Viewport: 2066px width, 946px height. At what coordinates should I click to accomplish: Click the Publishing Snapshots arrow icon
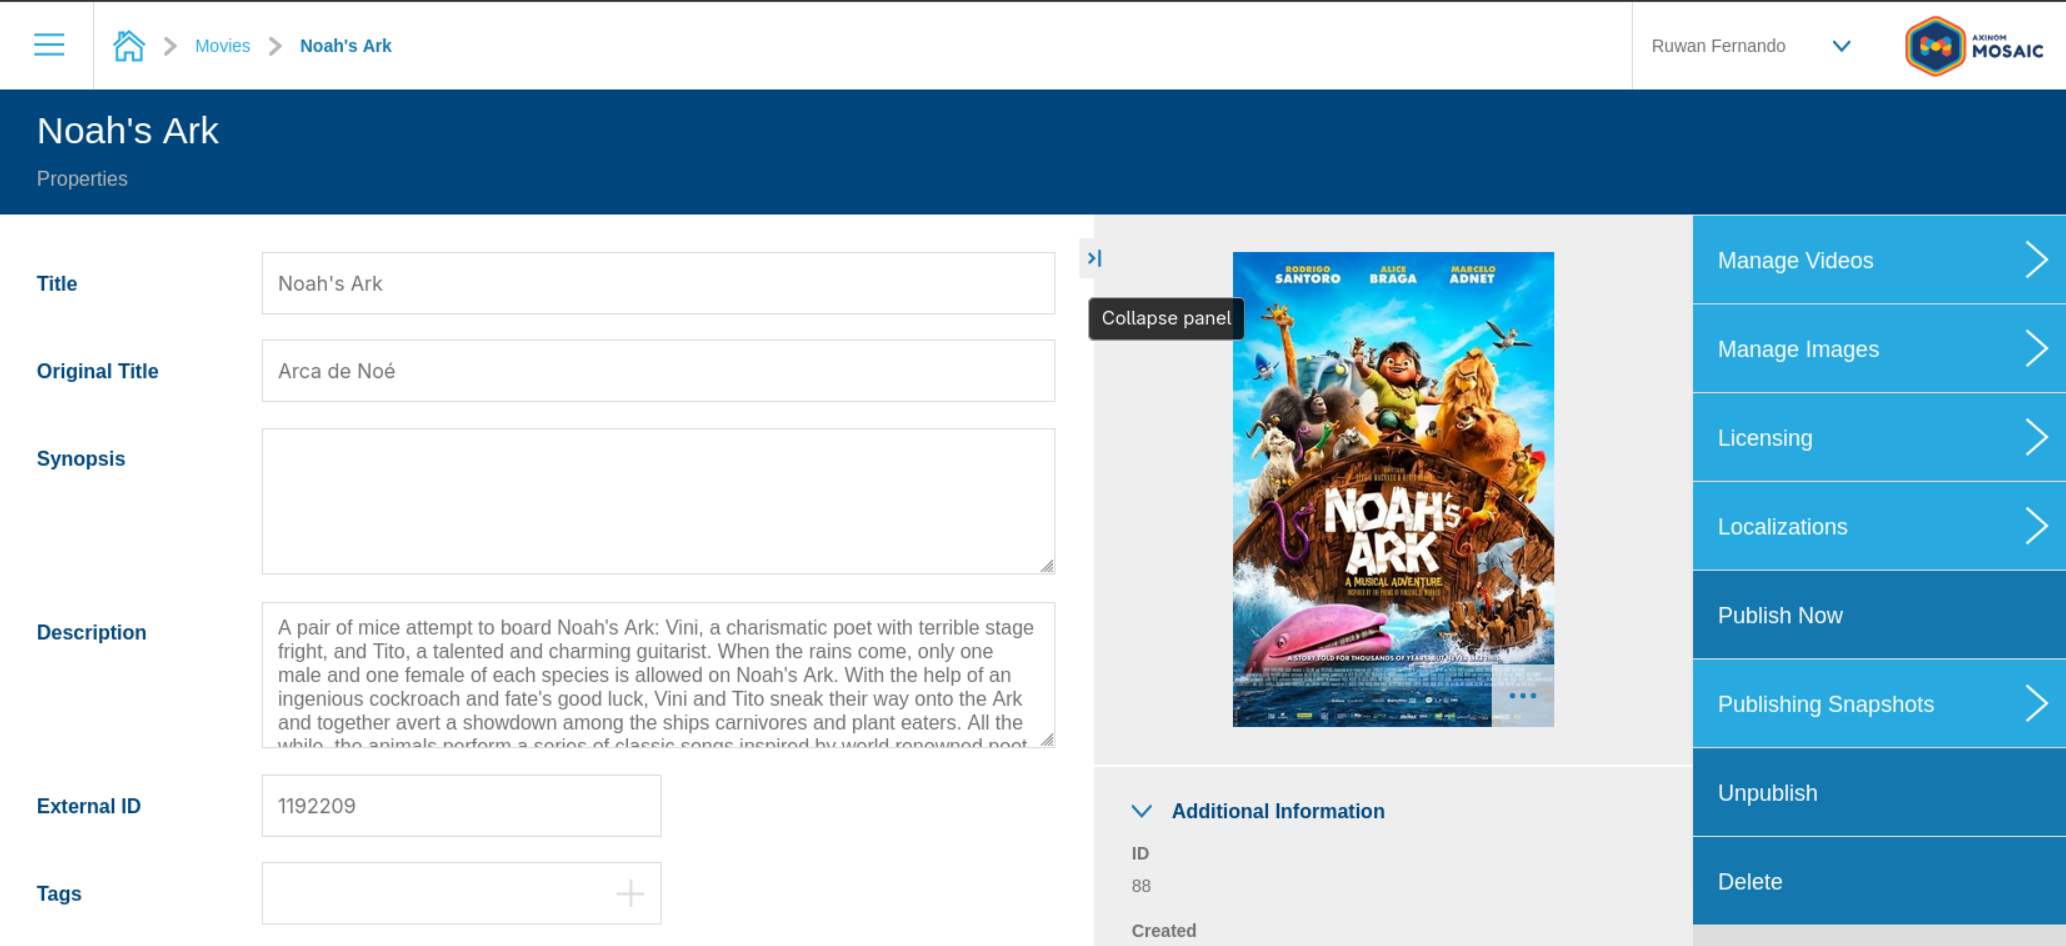(2036, 704)
